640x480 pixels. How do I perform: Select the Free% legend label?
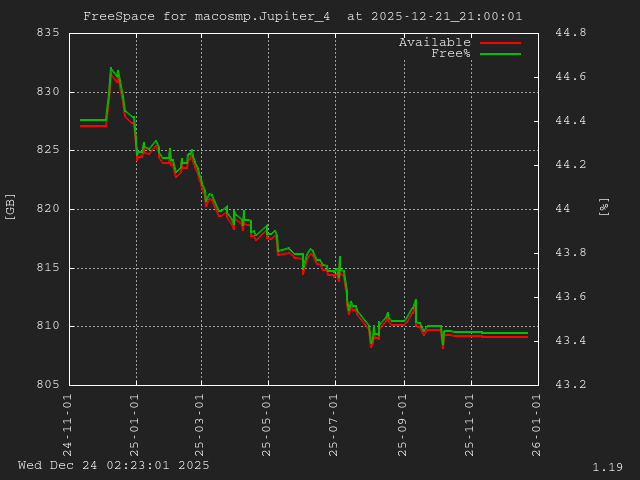coord(450,53)
